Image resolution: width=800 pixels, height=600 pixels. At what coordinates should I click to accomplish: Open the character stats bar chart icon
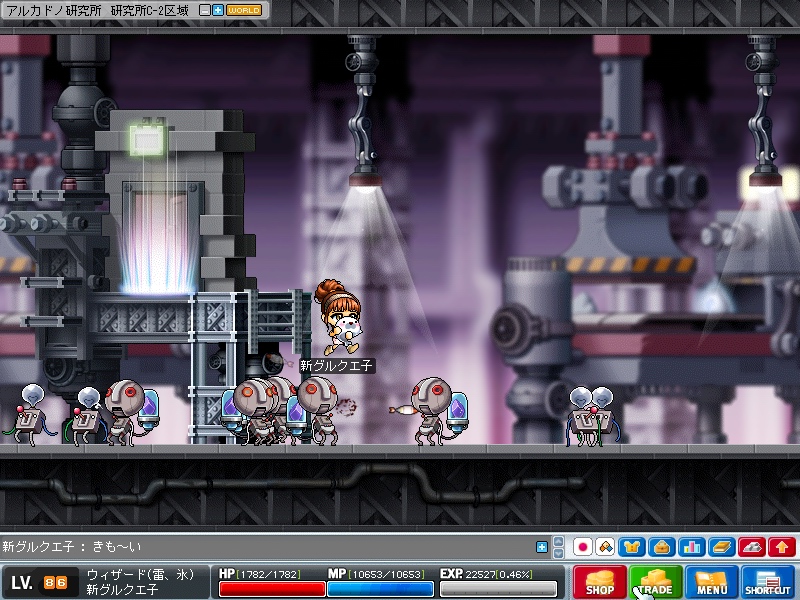click(x=692, y=547)
